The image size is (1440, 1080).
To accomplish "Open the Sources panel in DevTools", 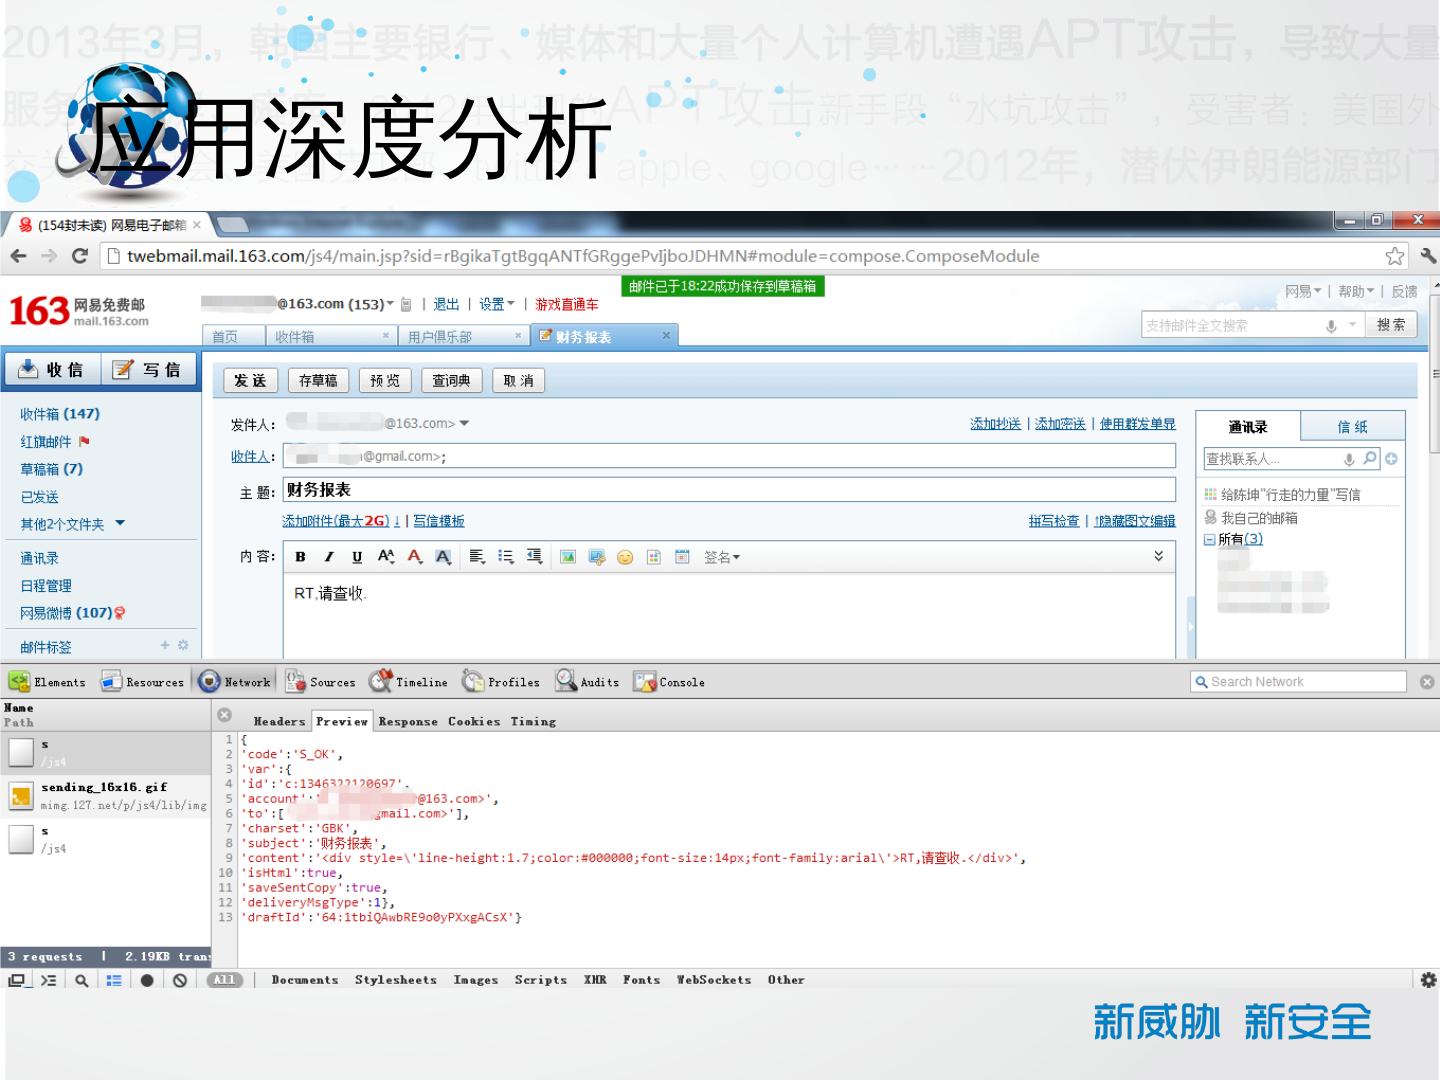I will pyautogui.click(x=321, y=682).
